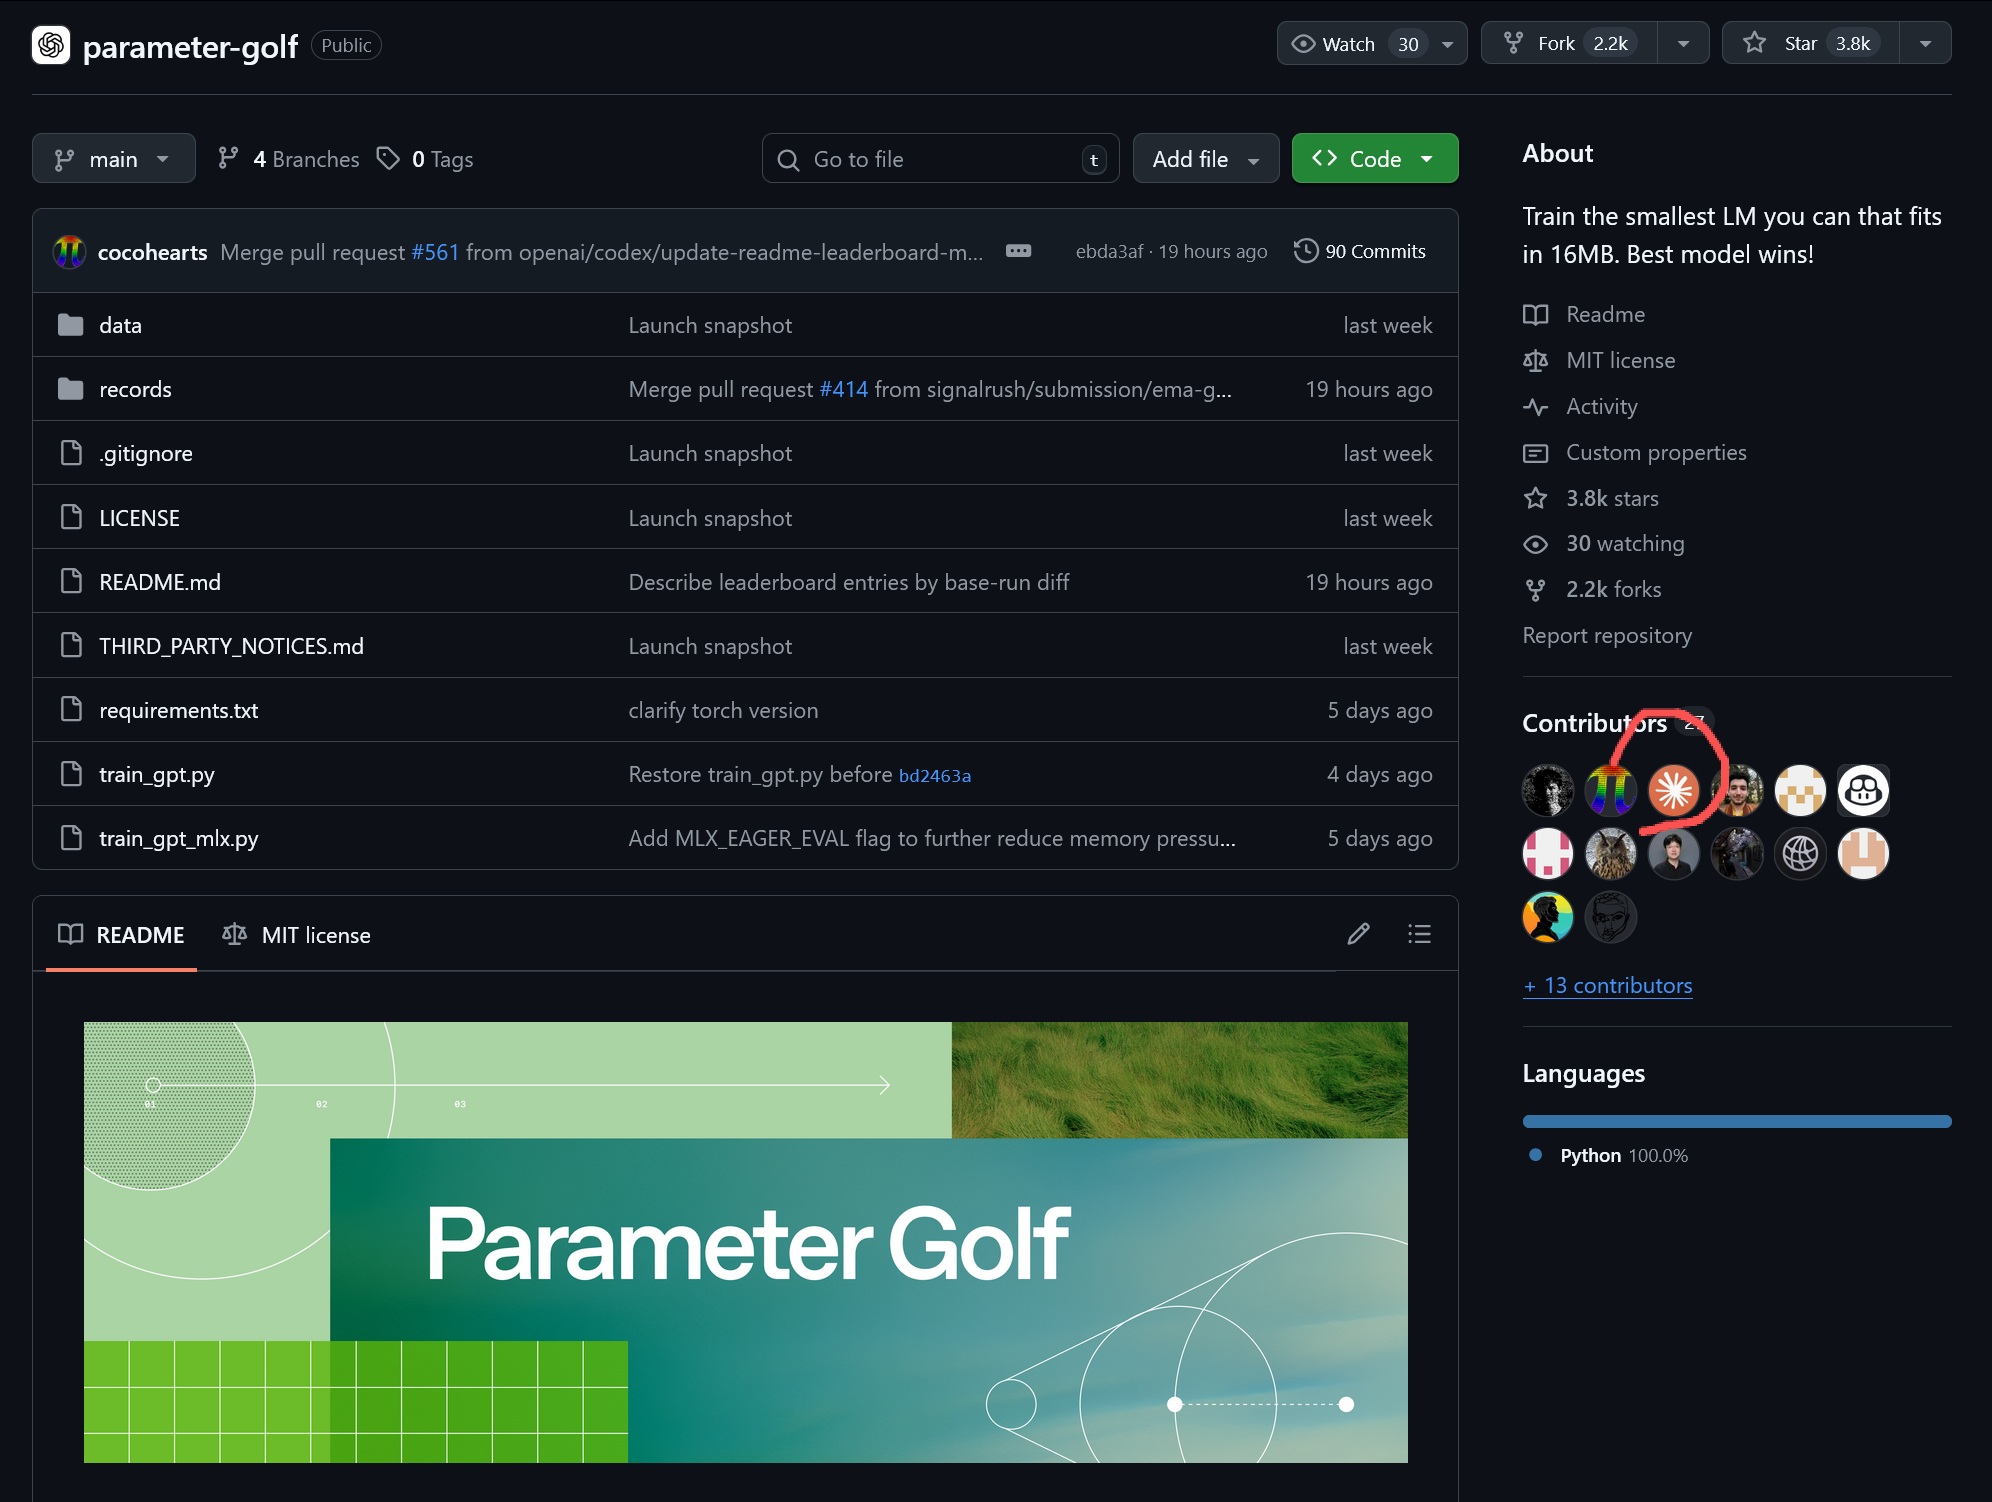This screenshot has width=1992, height=1502.
Task: Expand the Add file dropdown
Action: pyautogui.click(x=1205, y=158)
